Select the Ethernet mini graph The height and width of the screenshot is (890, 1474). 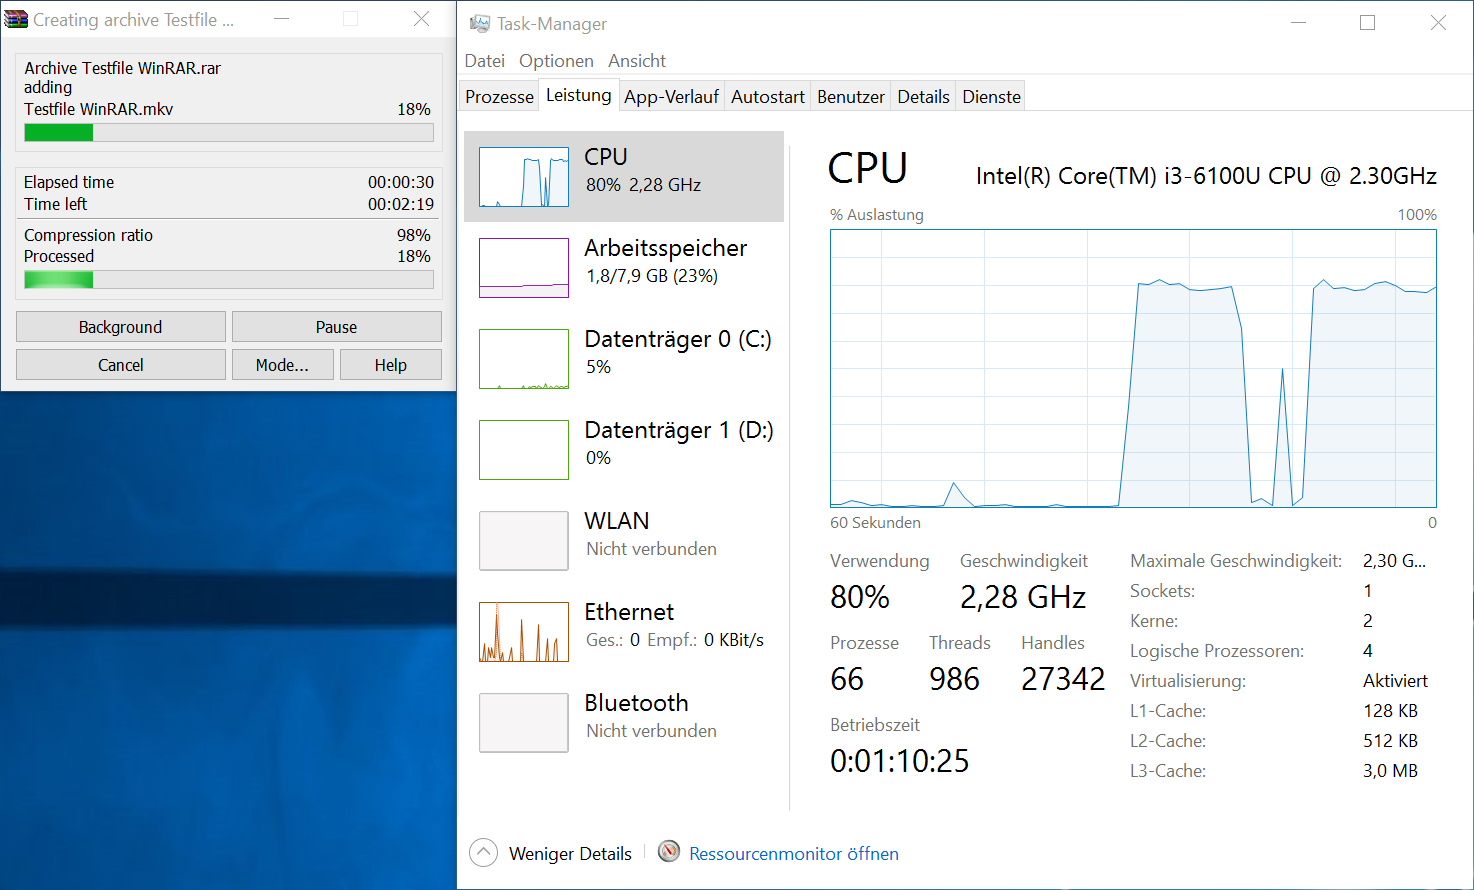point(524,632)
